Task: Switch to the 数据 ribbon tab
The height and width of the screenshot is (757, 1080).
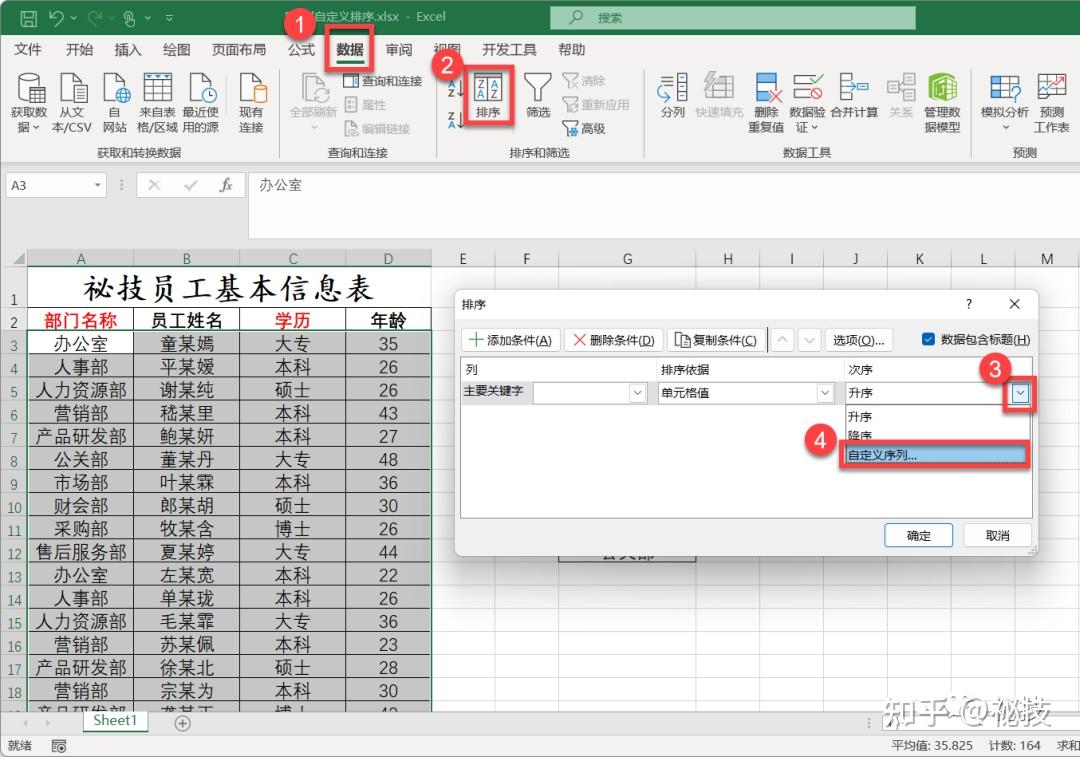Action: pyautogui.click(x=350, y=50)
